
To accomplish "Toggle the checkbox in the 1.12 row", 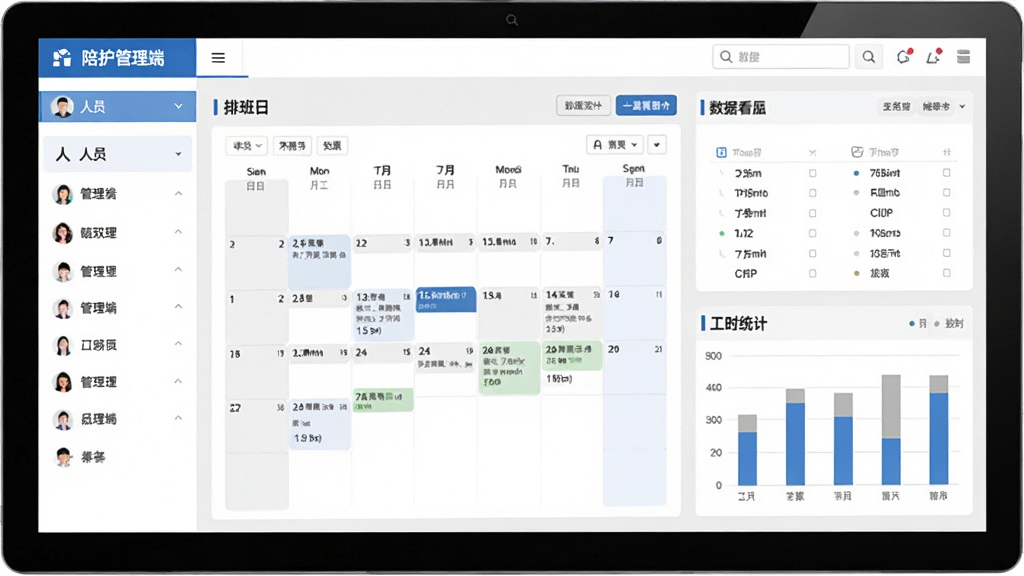I will coord(812,233).
